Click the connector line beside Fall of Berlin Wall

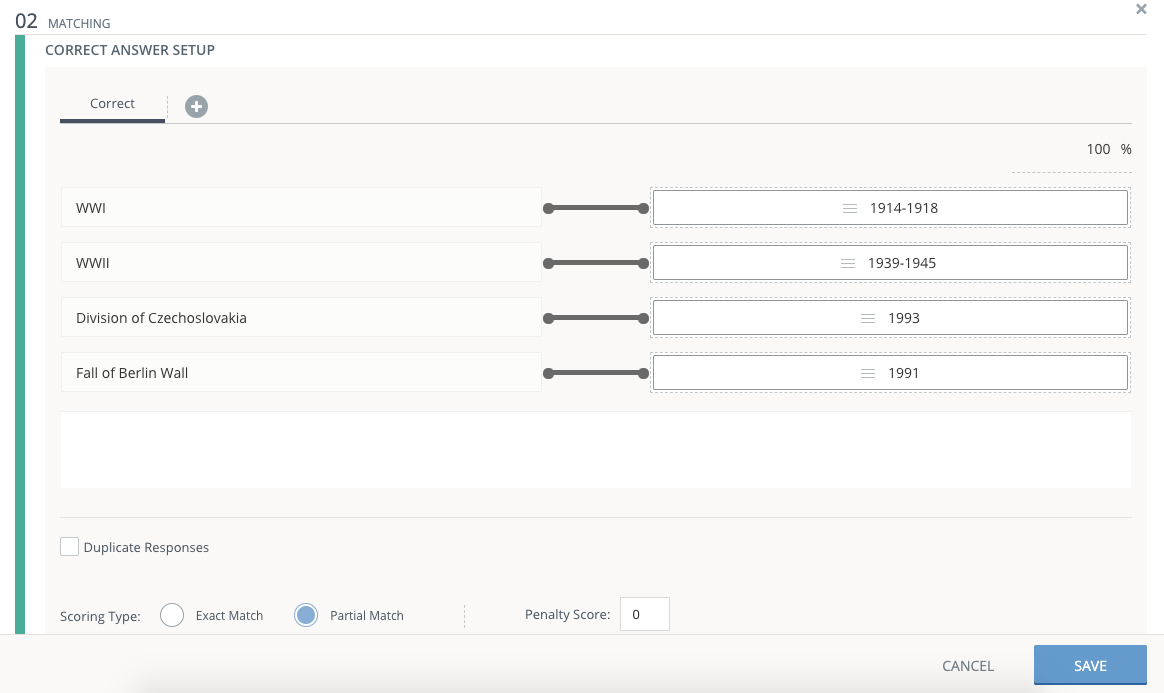pyautogui.click(x=596, y=373)
